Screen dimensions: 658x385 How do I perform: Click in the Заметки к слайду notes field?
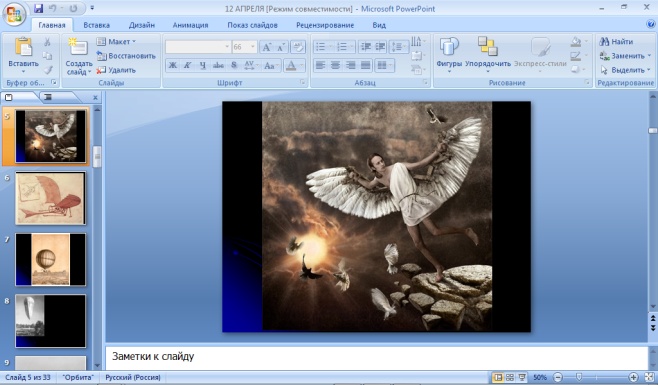(376, 357)
